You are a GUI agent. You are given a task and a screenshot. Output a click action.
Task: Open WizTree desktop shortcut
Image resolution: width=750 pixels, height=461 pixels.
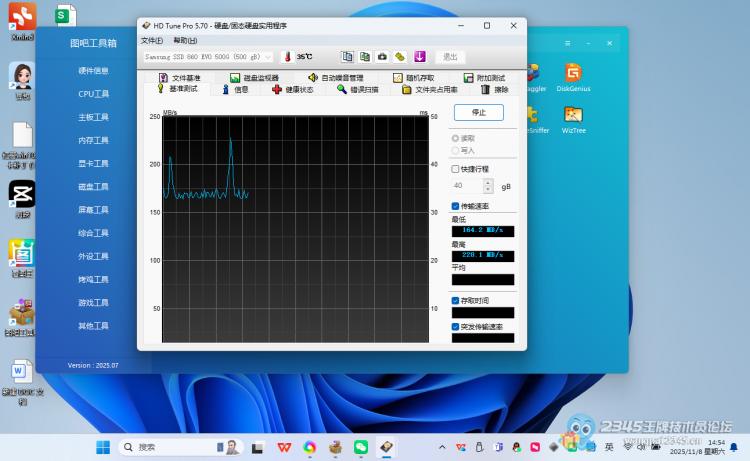(573, 119)
